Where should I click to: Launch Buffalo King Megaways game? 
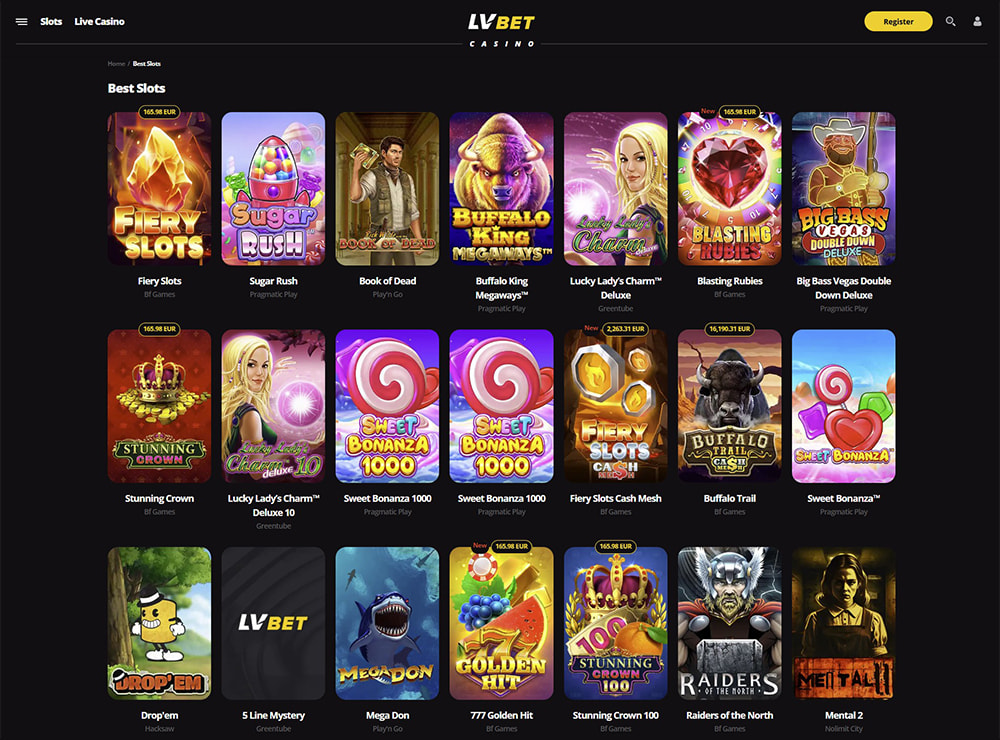pyautogui.click(x=501, y=189)
